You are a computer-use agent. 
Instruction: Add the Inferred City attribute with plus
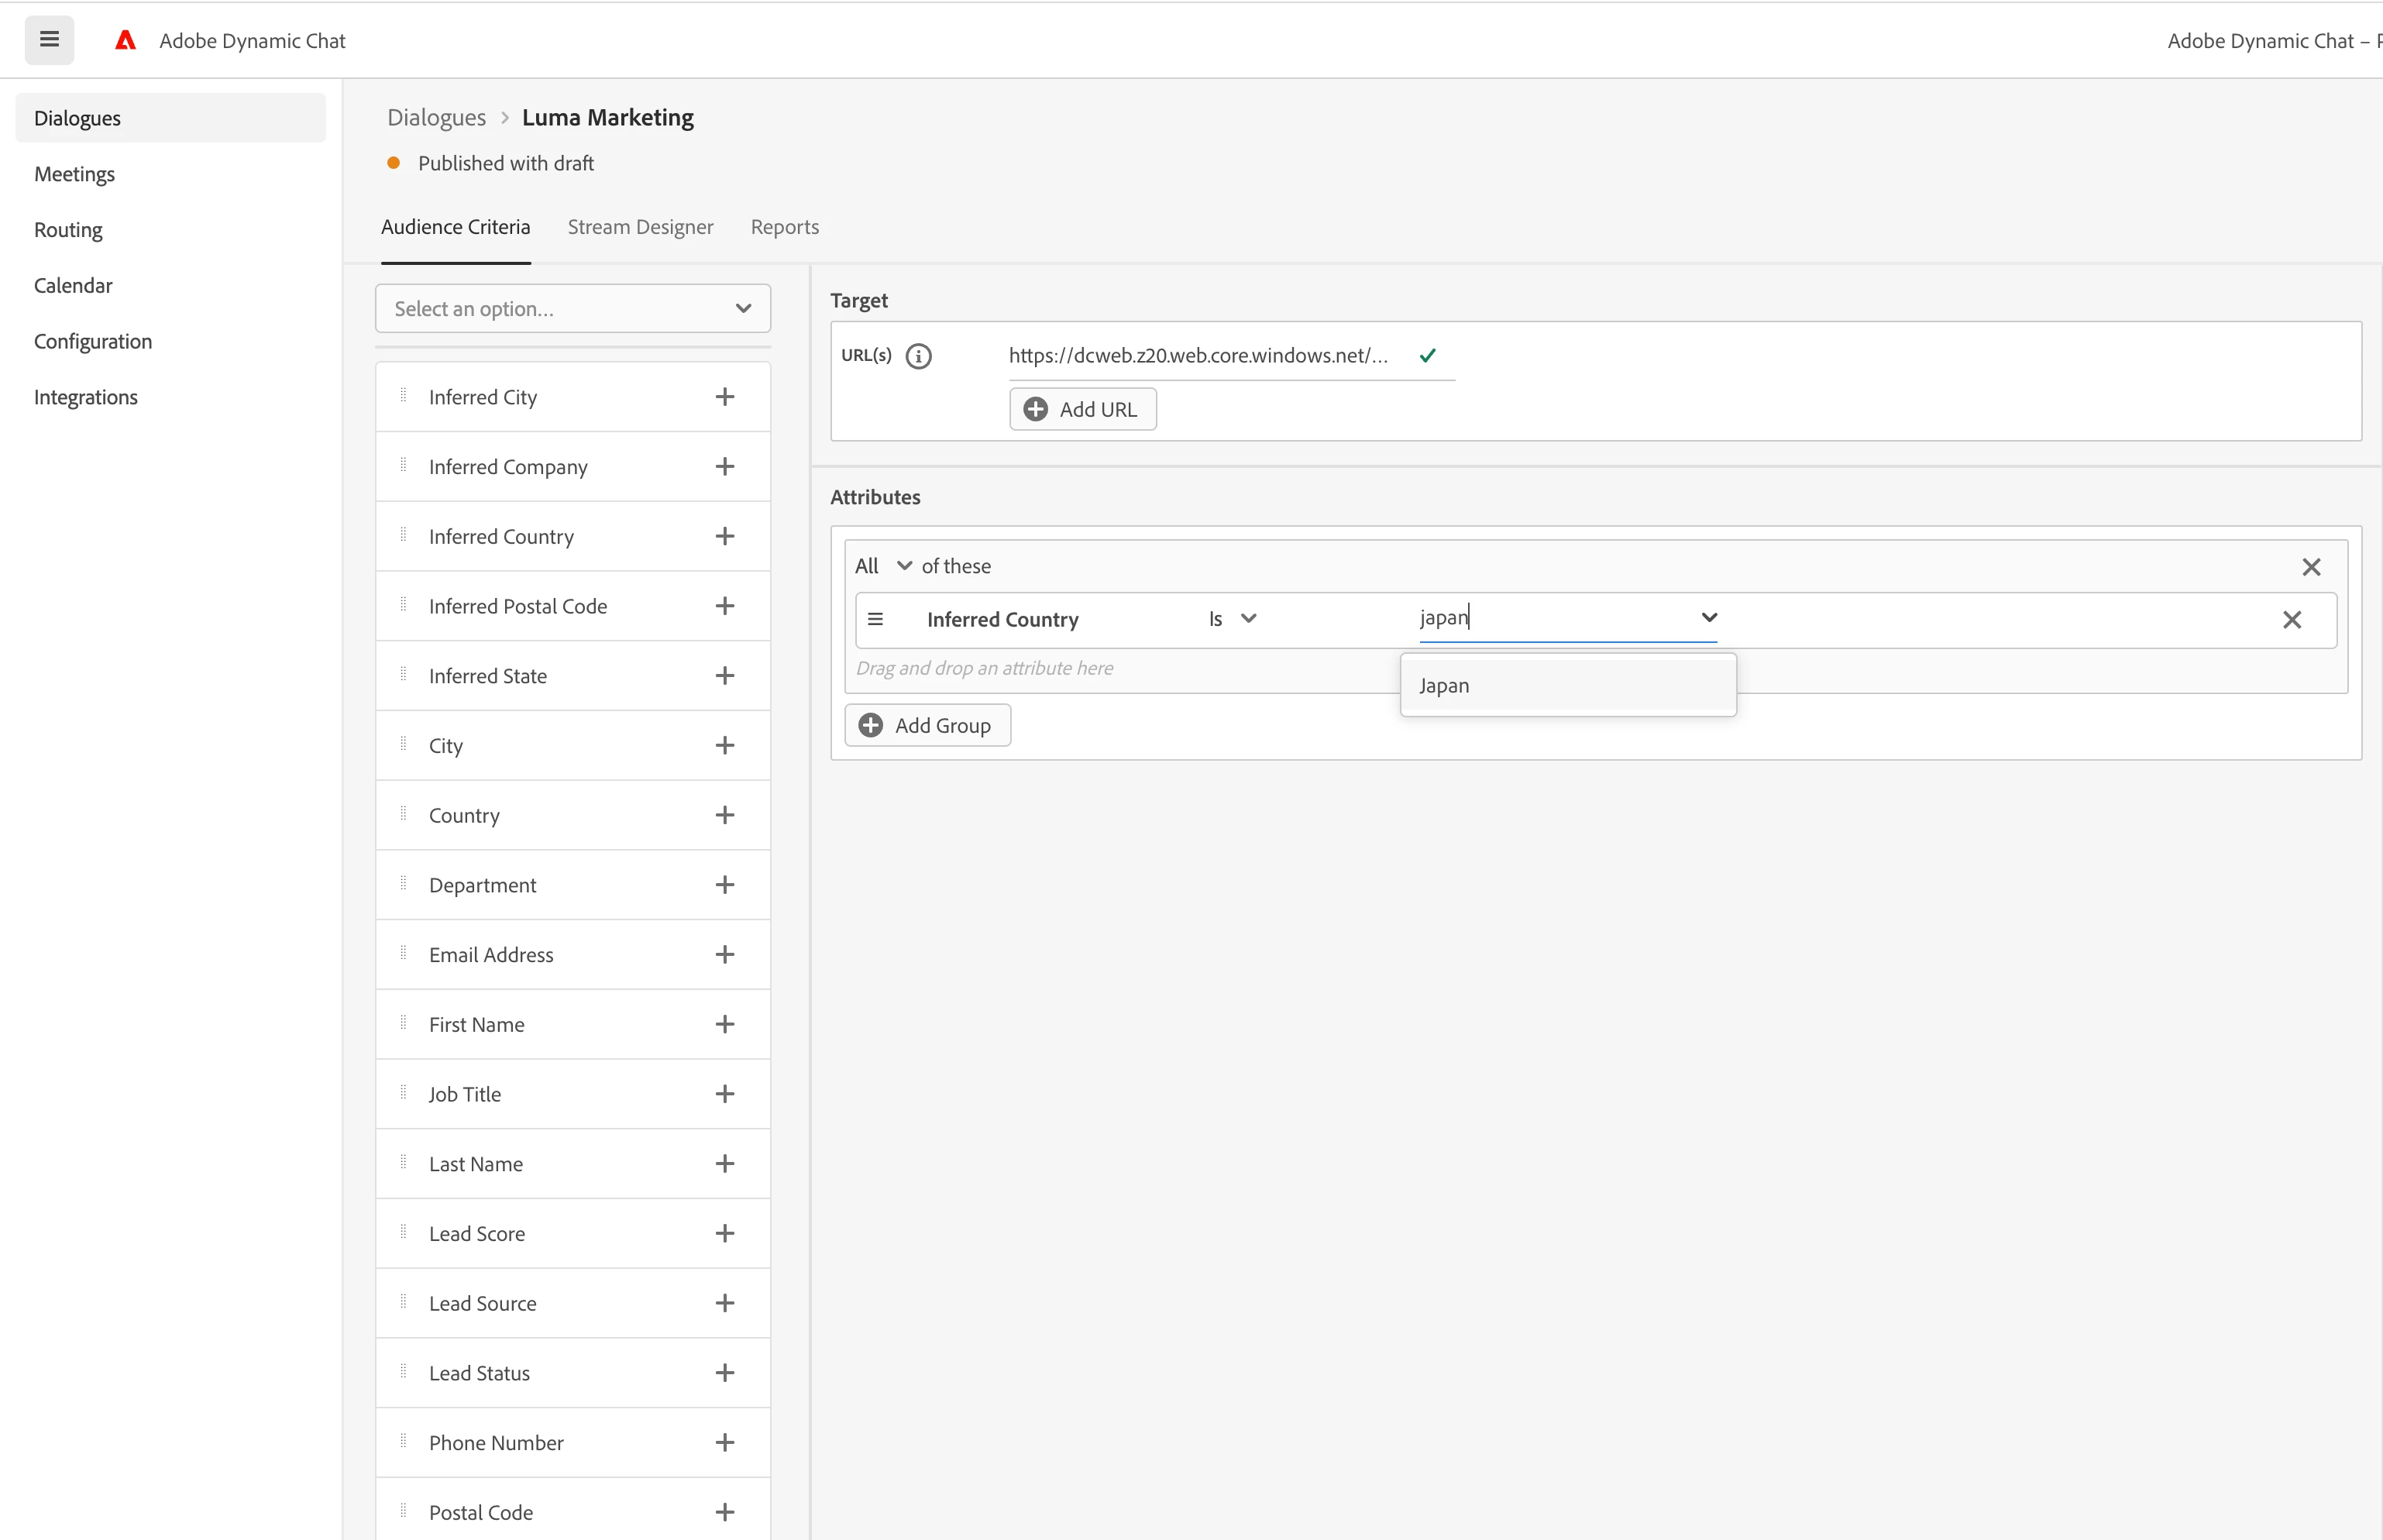(x=725, y=397)
